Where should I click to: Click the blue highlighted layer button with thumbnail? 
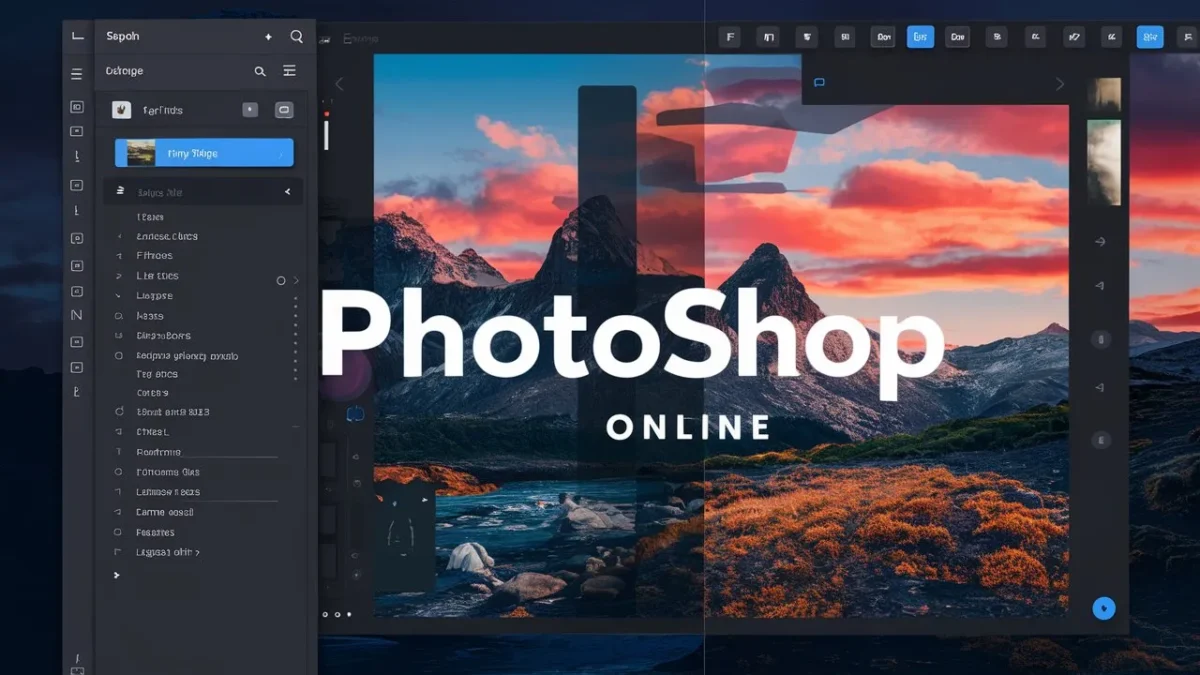204,153
